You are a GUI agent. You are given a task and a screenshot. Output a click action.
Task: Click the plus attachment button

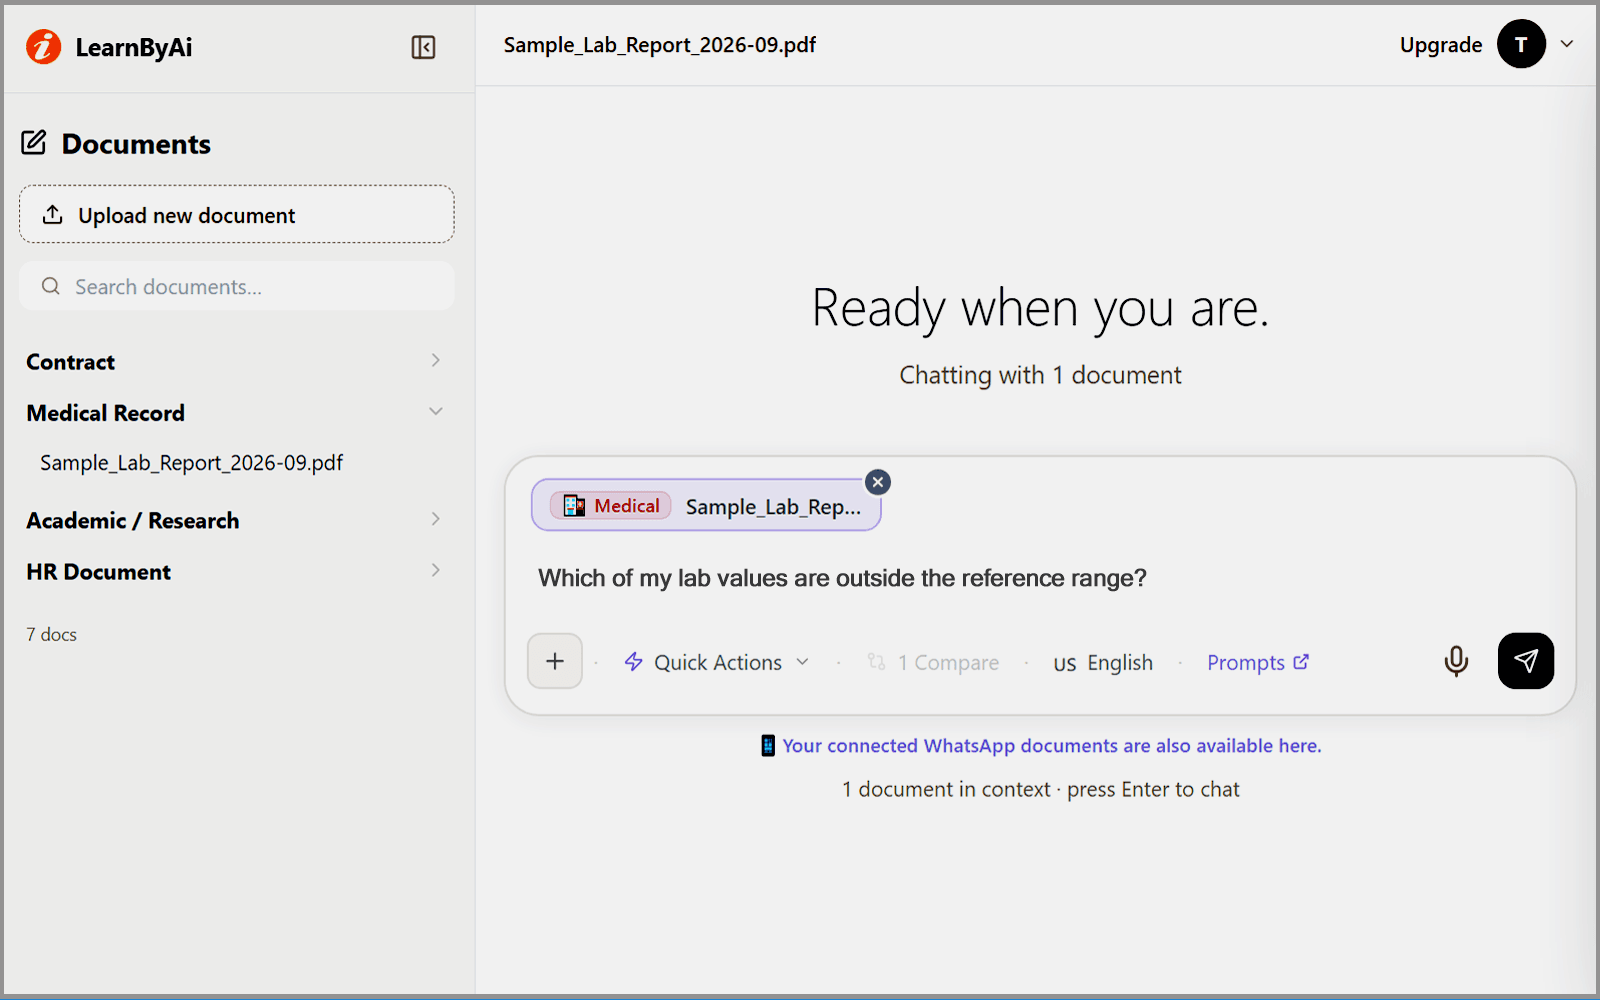click(555, 661)
